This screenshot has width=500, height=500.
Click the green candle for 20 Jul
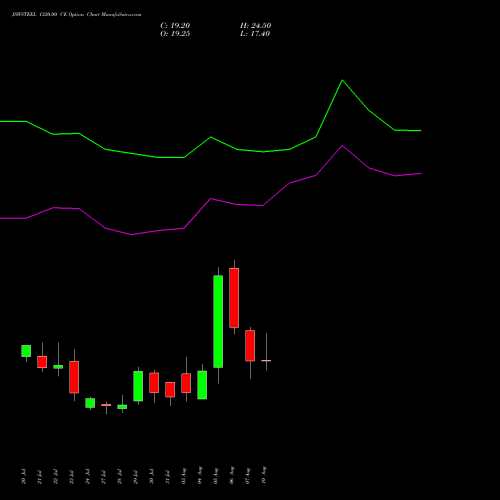pos(26,351)
